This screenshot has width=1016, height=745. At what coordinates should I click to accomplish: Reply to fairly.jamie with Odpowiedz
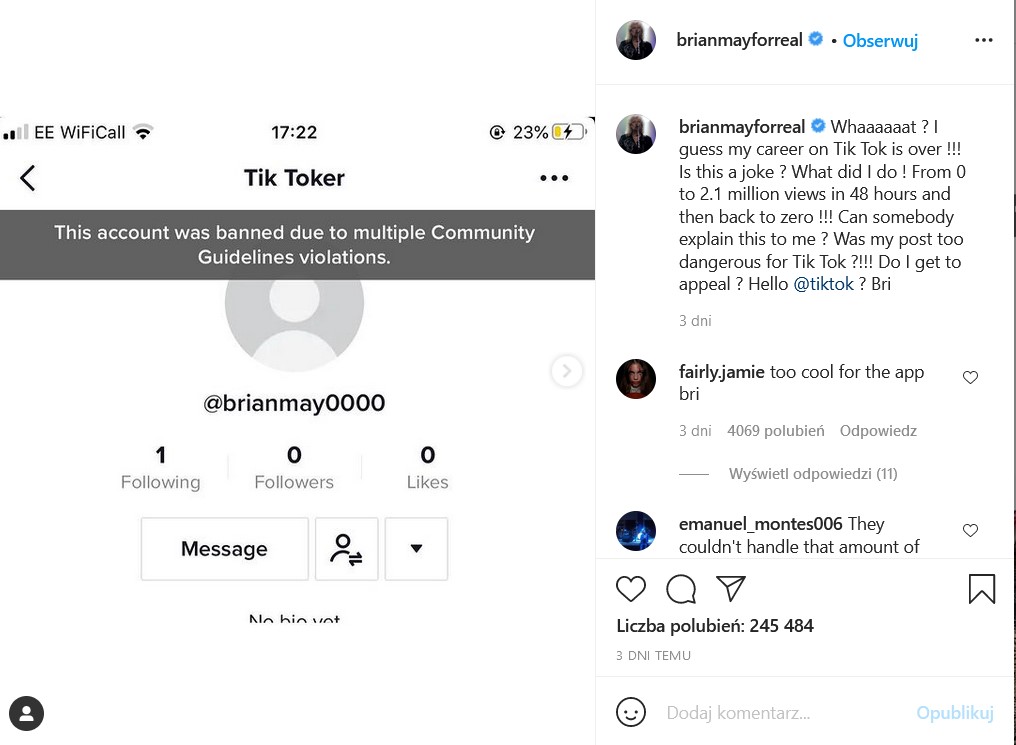(878, 431)
